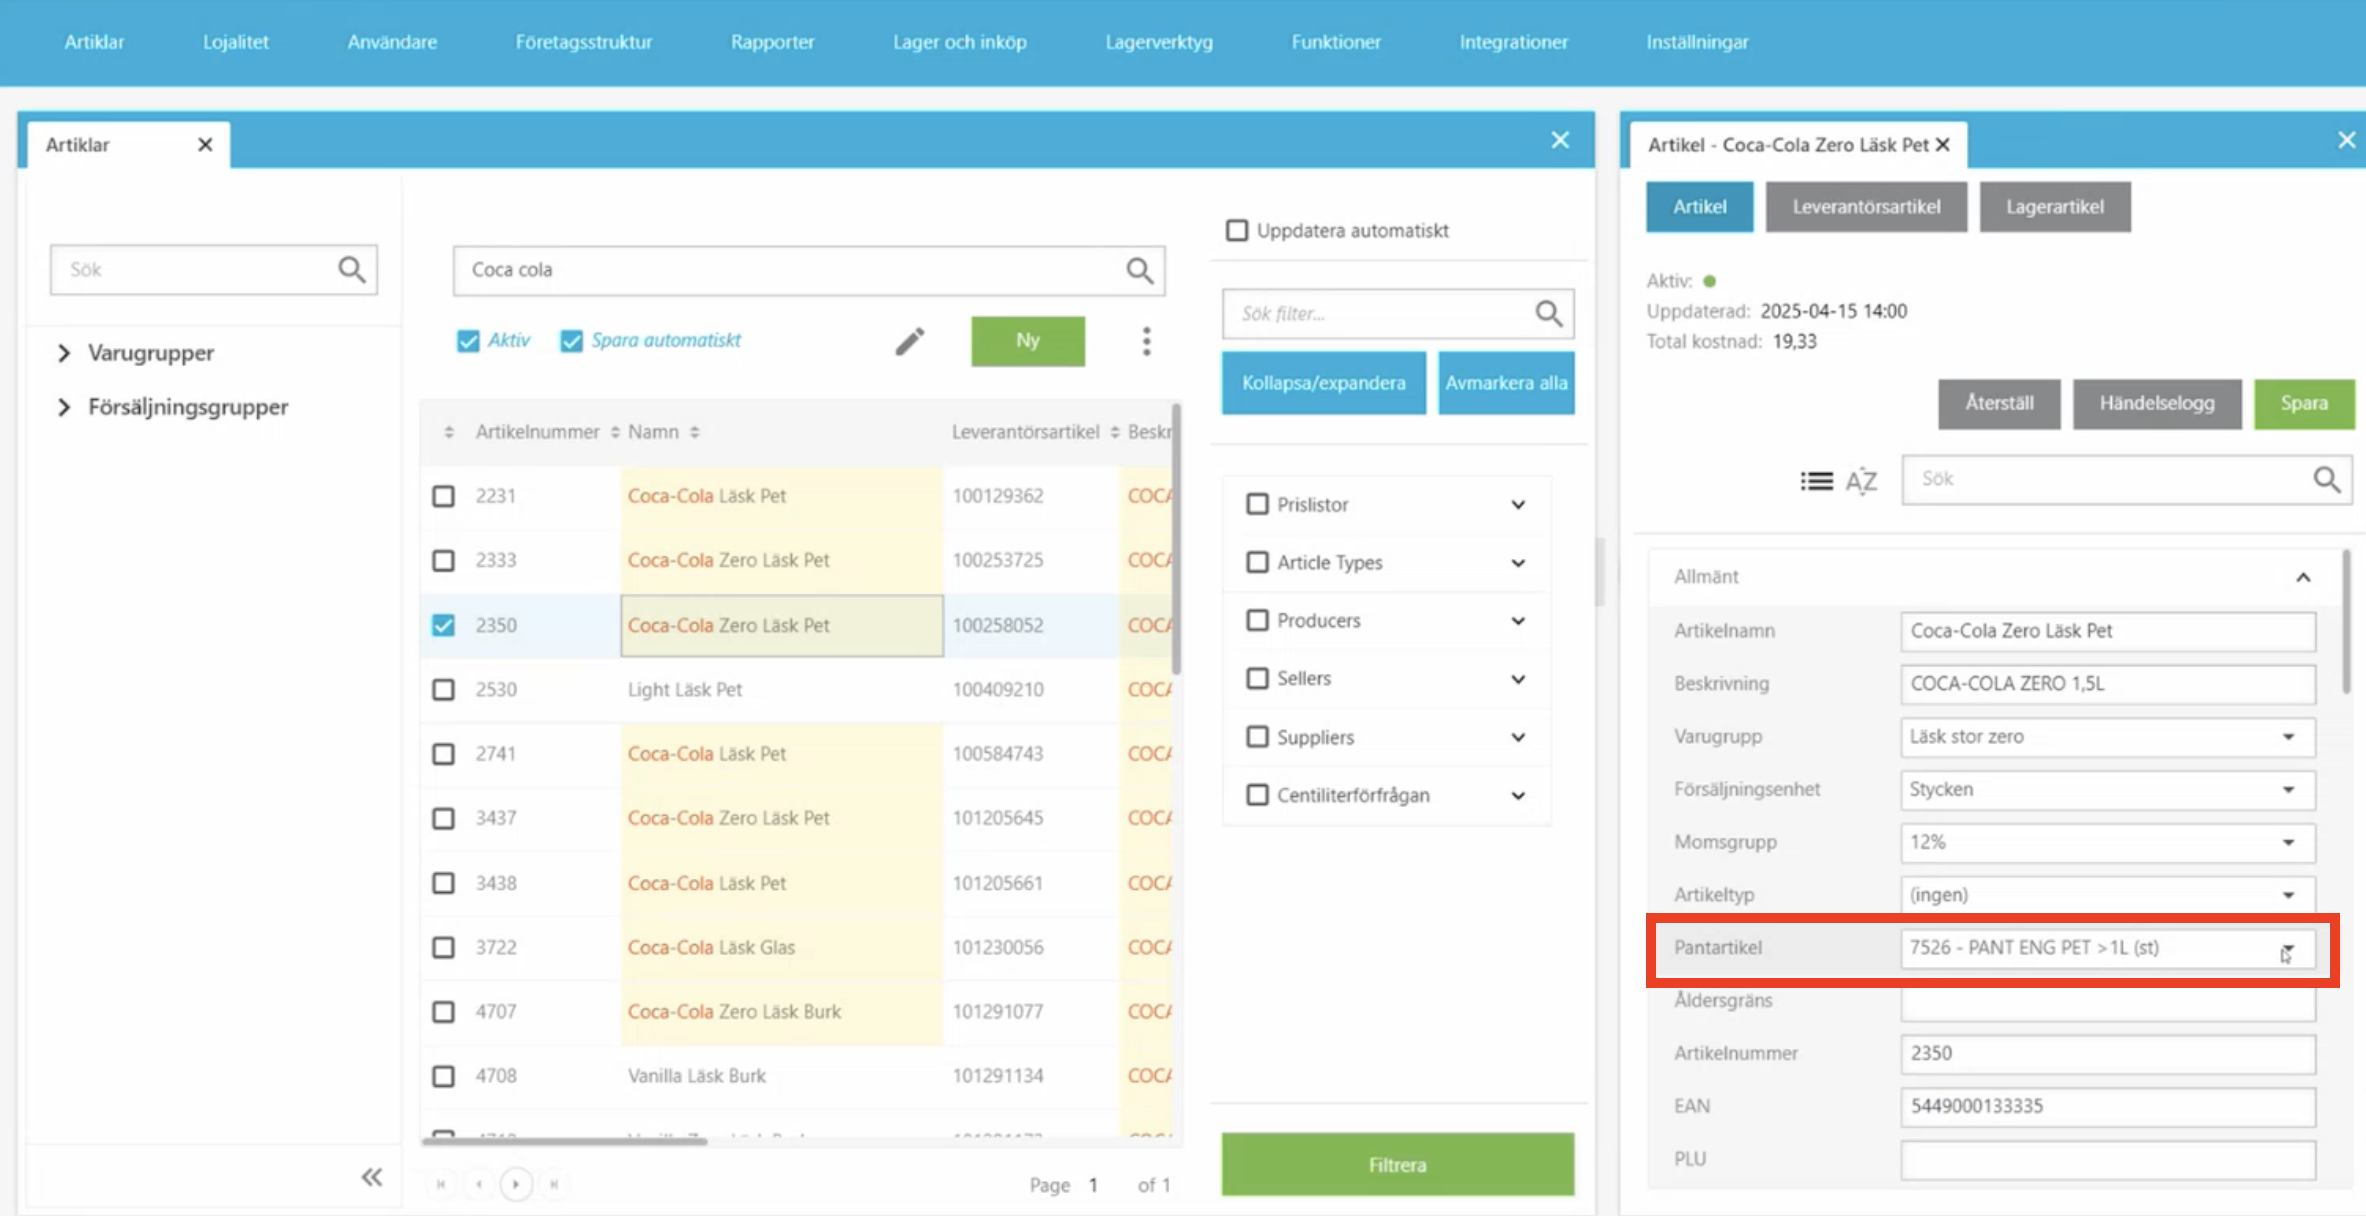Go to next page in pagination
This screenshot has width=2366, height=1216.
tap(516, 1184)
